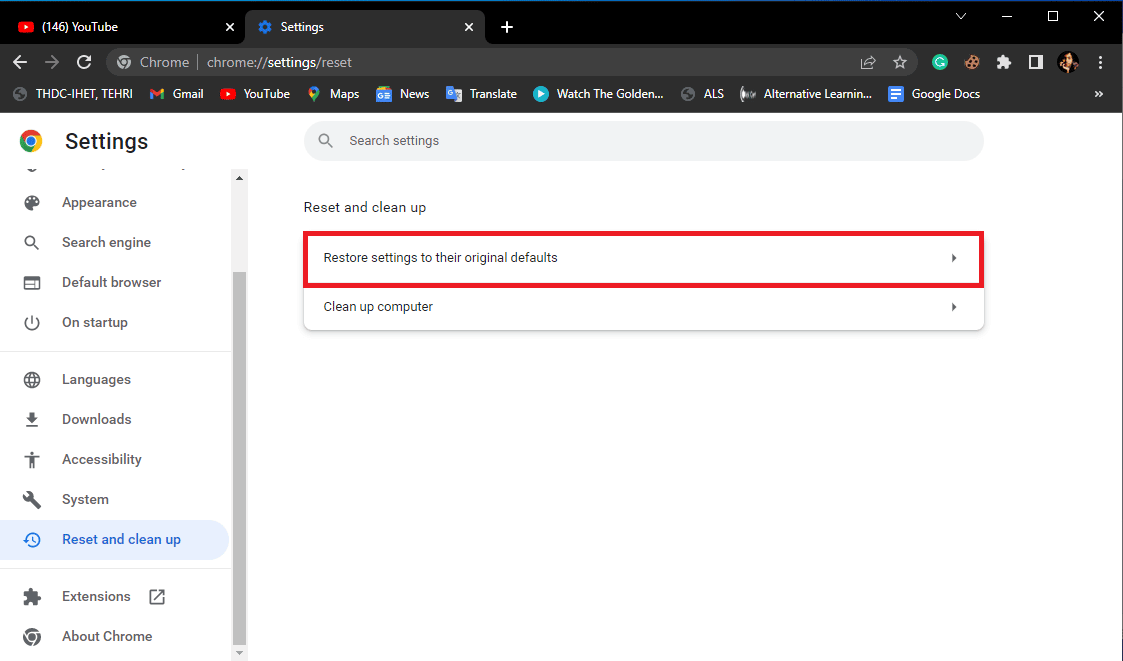Image resolution: width=1123 pixels, height=661 pixels.
Task: Switch to the (146) YouTube tab
Action: point(122,27)
